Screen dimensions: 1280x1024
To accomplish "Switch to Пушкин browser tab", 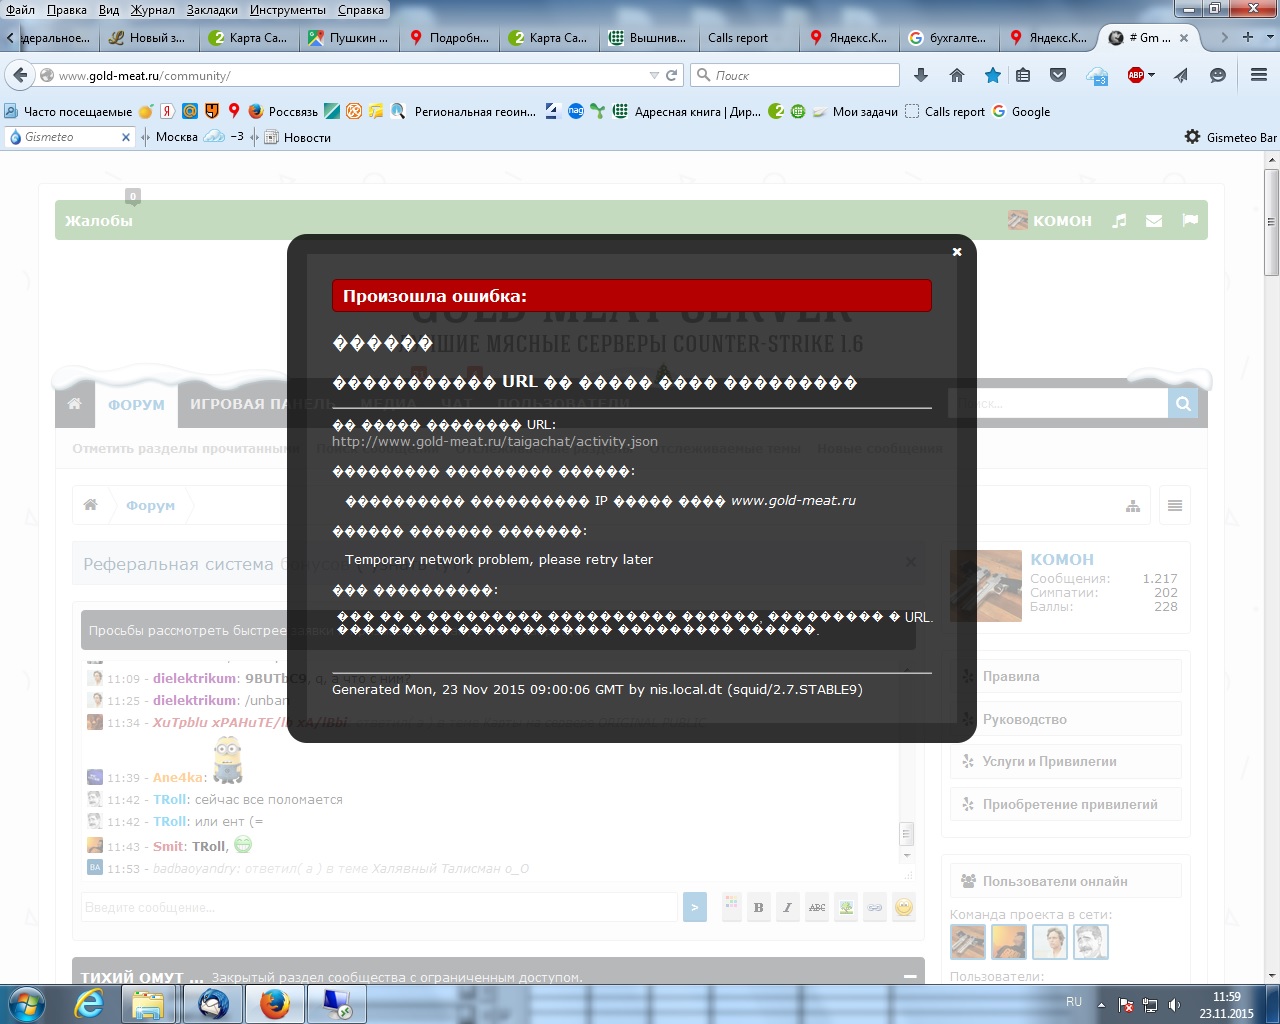I will [349, 38].
